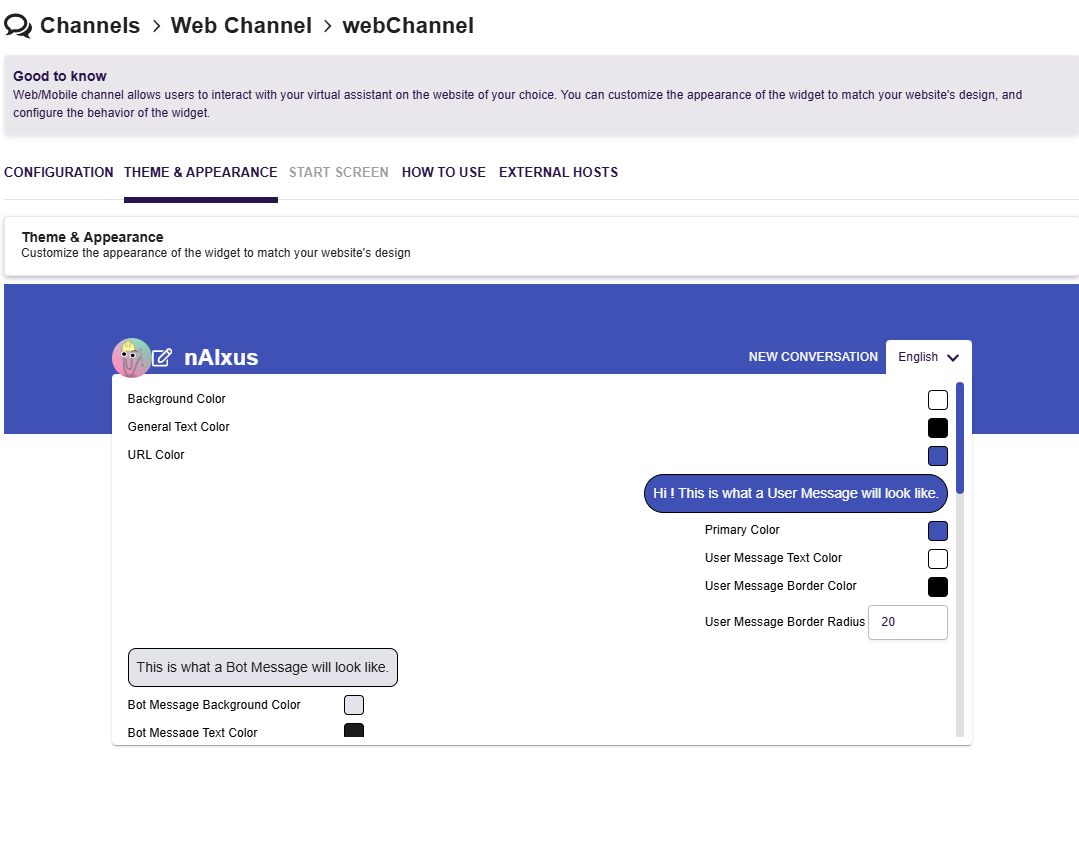Open the English language dropdown

coord(928,357)
